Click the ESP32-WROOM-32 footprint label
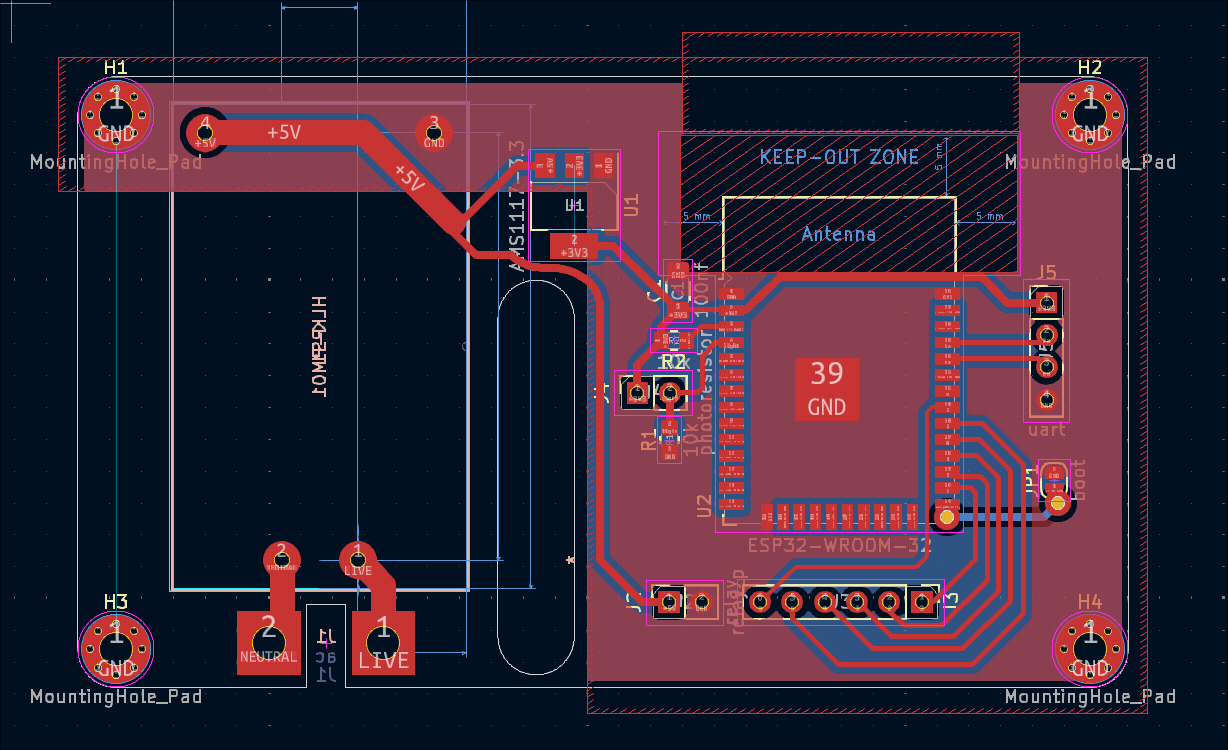This screenshot has width=1228, height=750. [x=840, y=546]
